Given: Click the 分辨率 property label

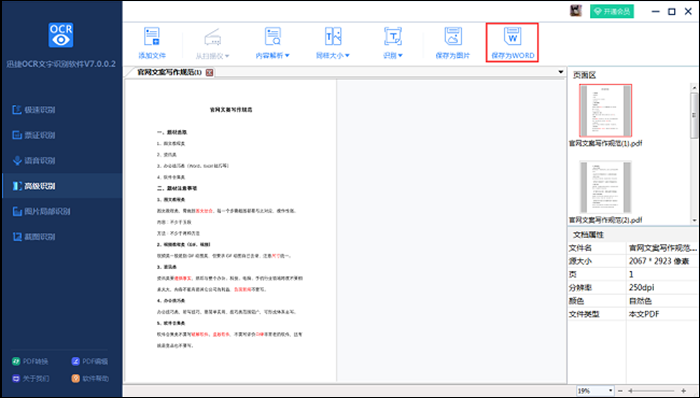Looking at the screenshot, I should (580, 288).
